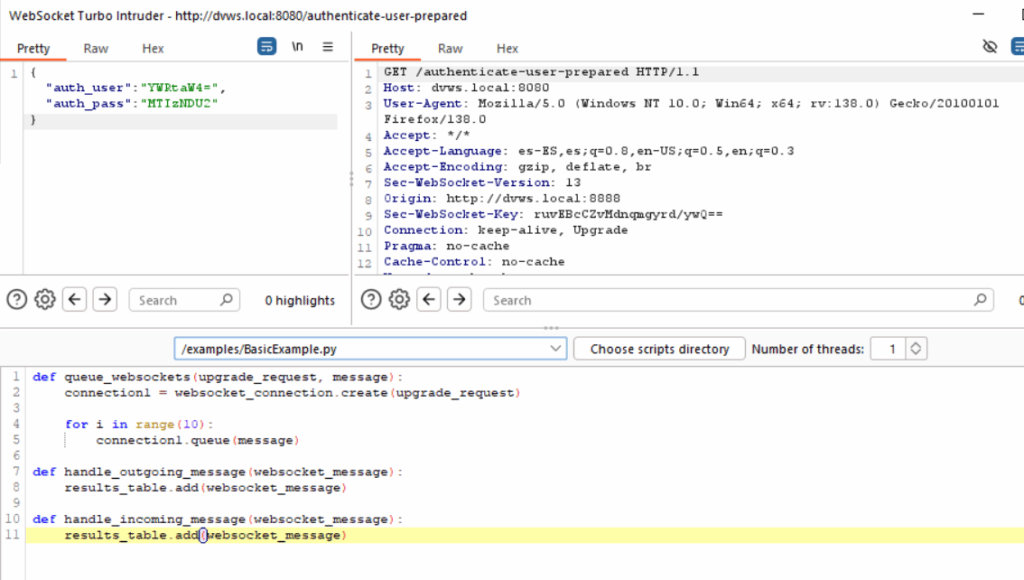This screenshot has width=1024, height=580.
Task: Select Hex tab in request panel
Action: pyautogui.click(x=507, y=48)
